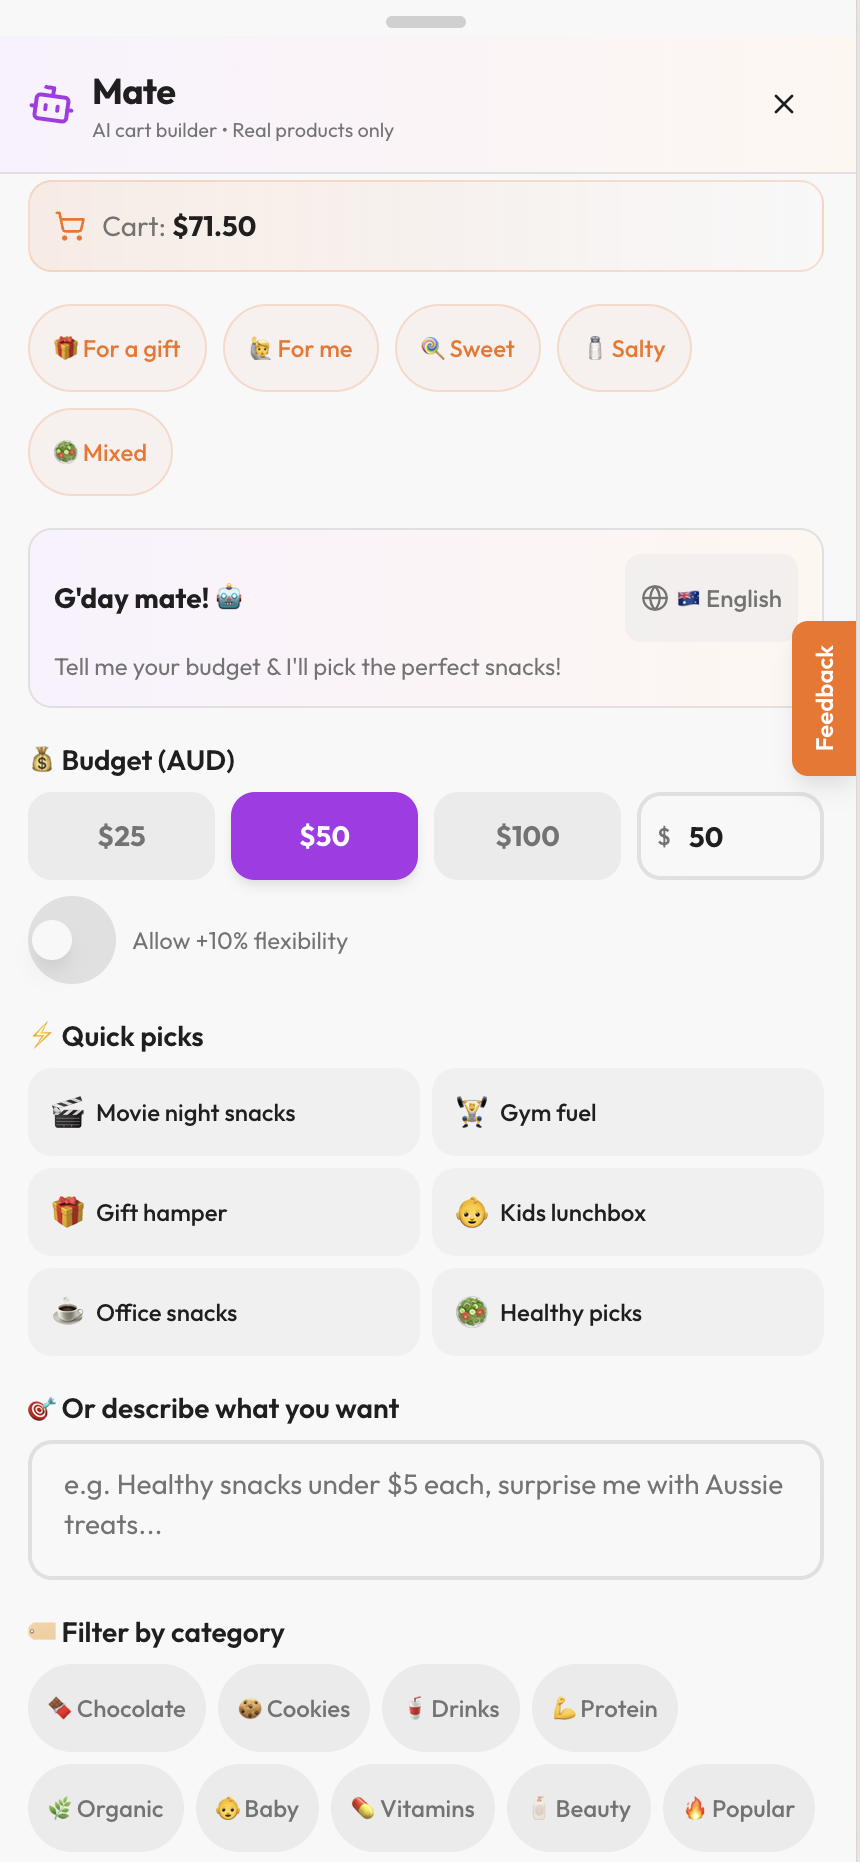Filter by Chocolate category

[117, 1708]
